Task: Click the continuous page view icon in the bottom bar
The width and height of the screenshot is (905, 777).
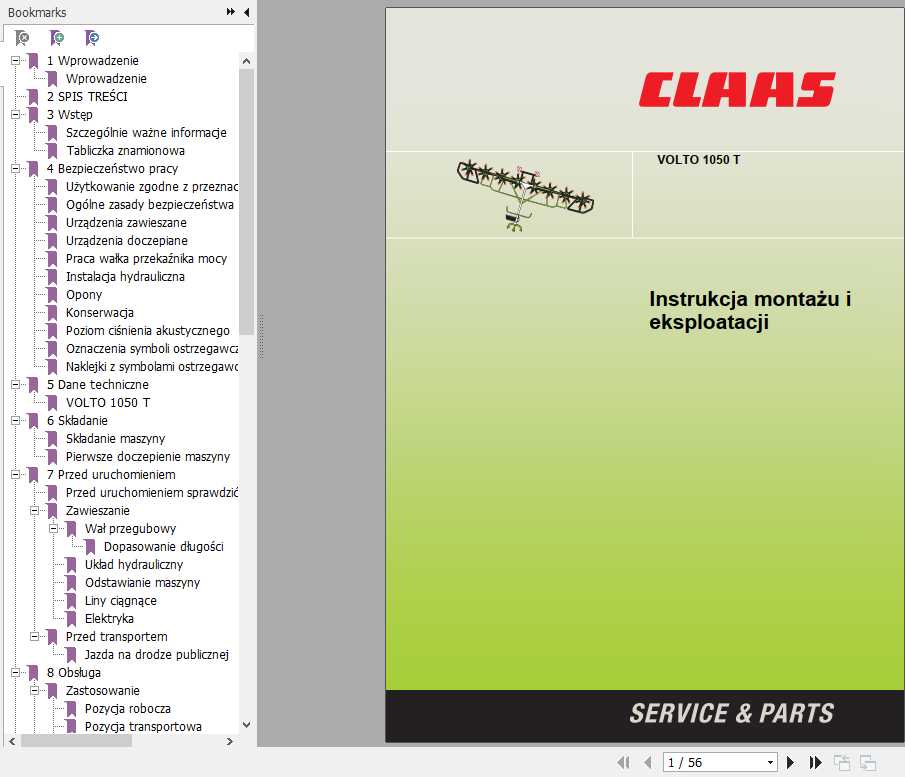Action: click(868, 763)
